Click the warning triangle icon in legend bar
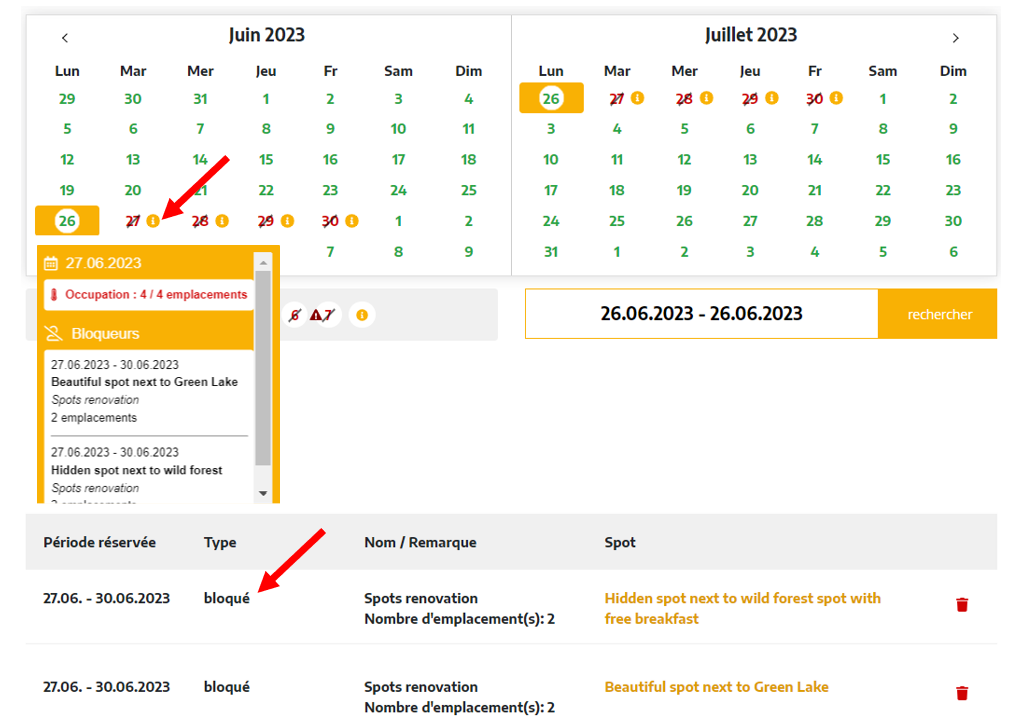1010x723 pixels. pos(317,315)
